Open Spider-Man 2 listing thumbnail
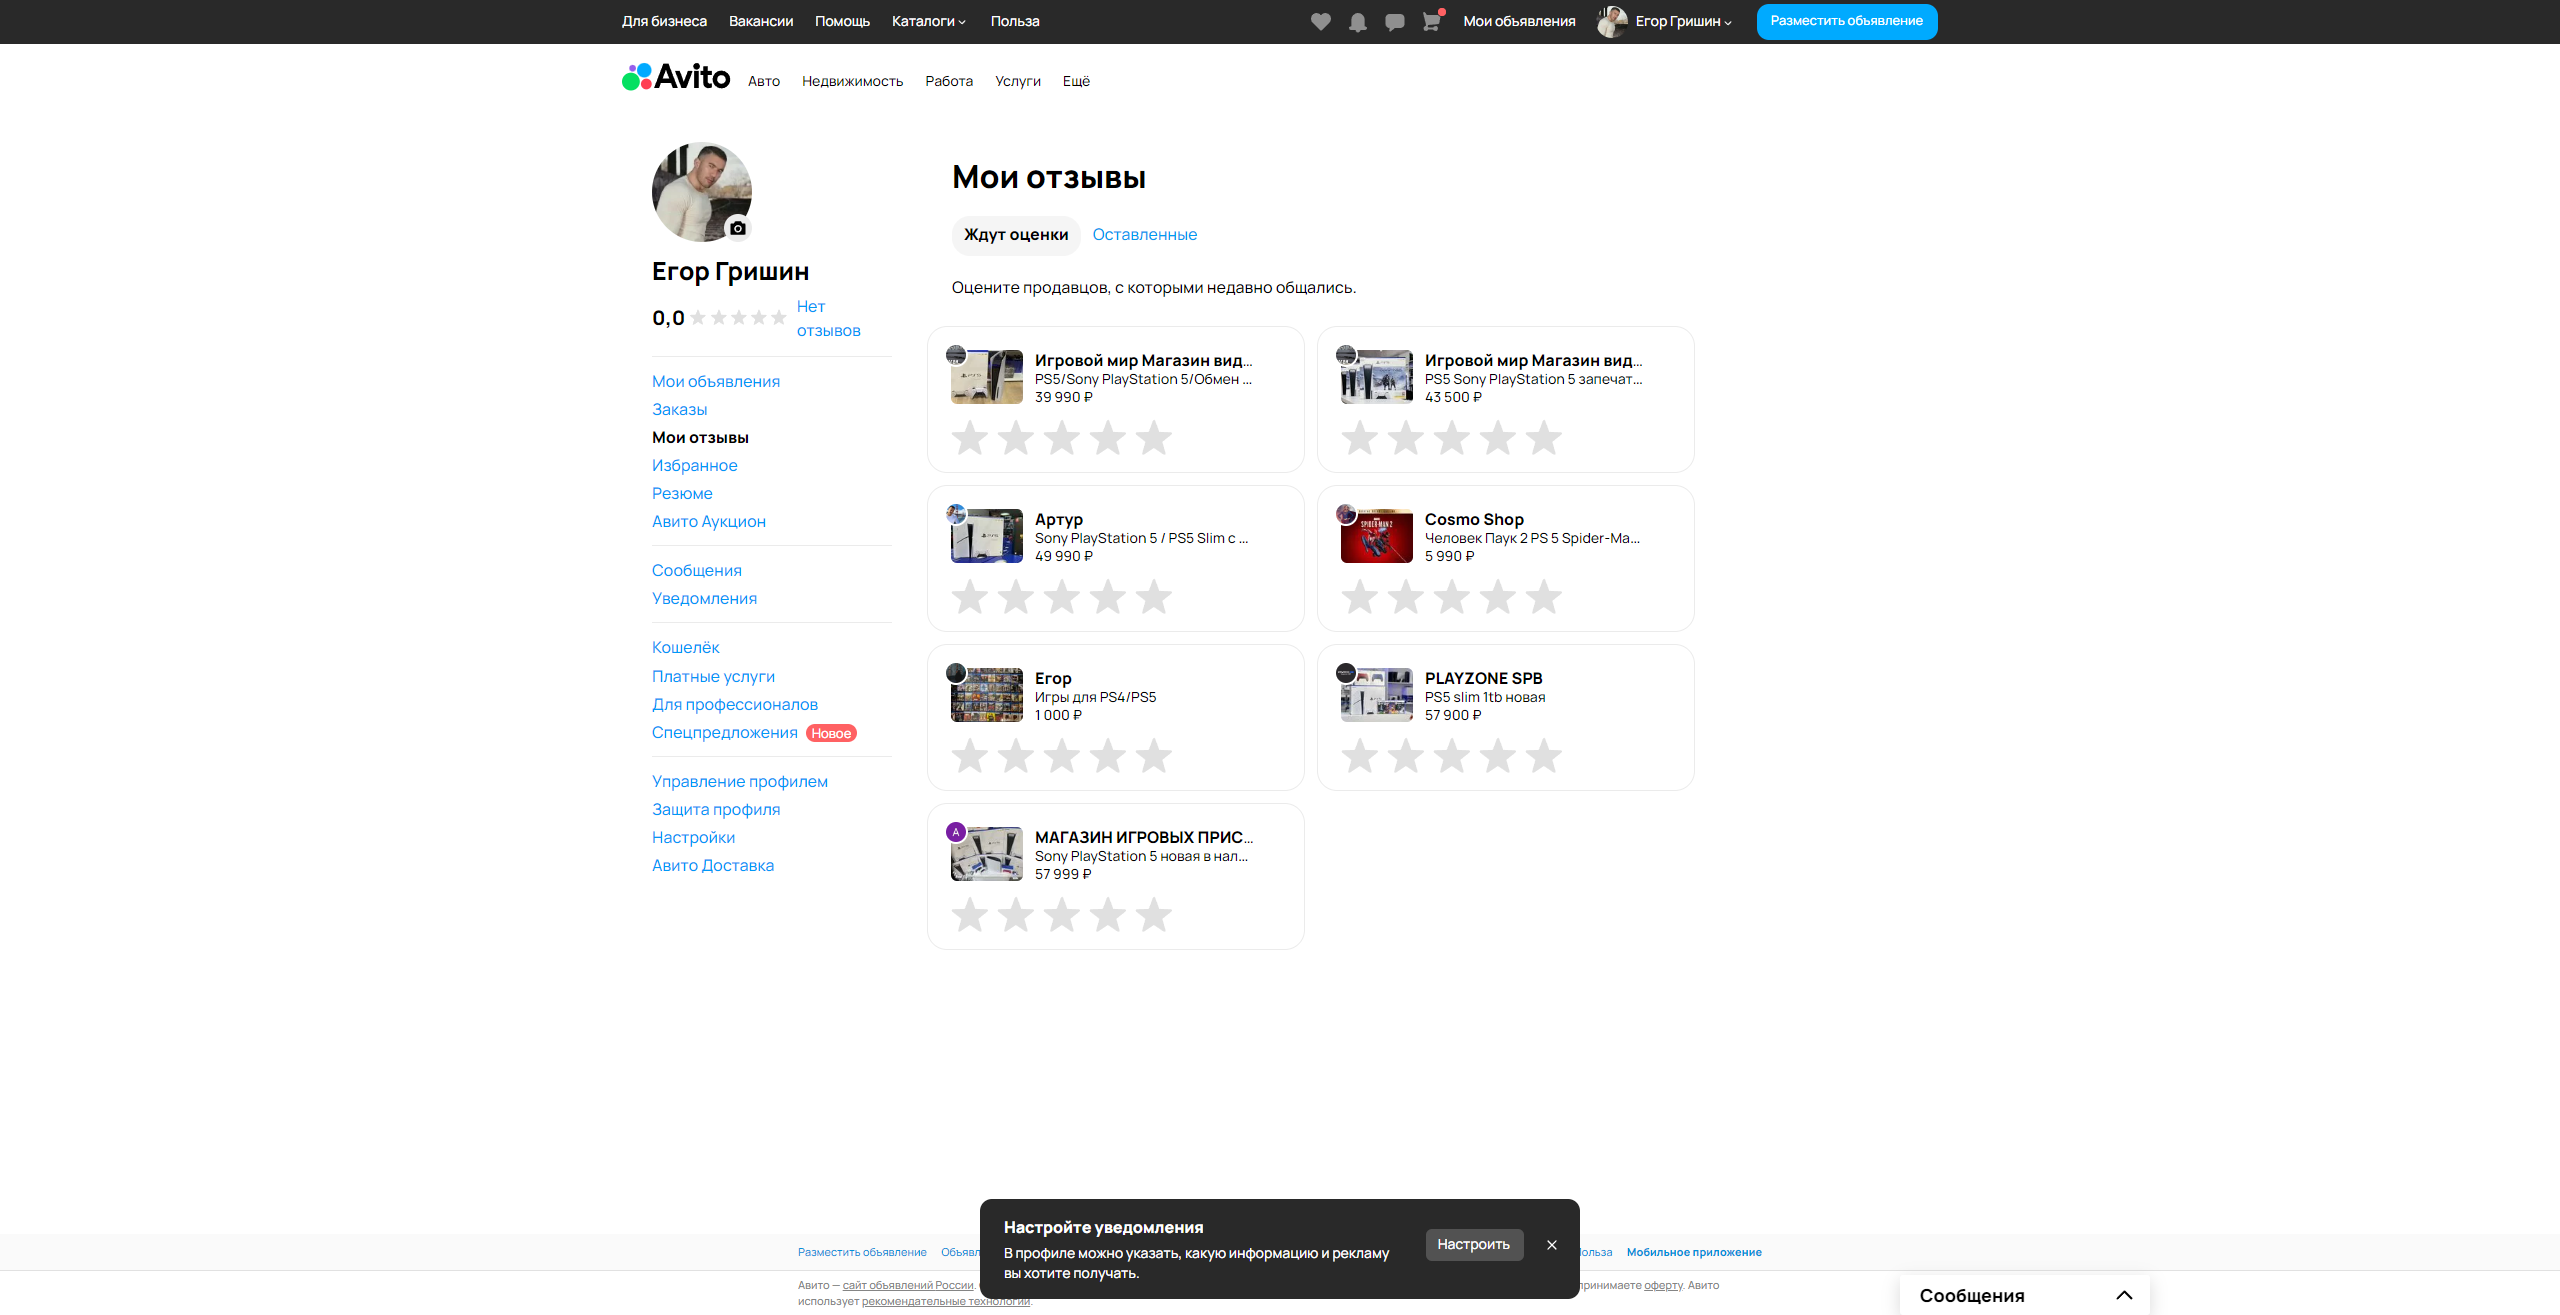 (x=1376, y=536)
